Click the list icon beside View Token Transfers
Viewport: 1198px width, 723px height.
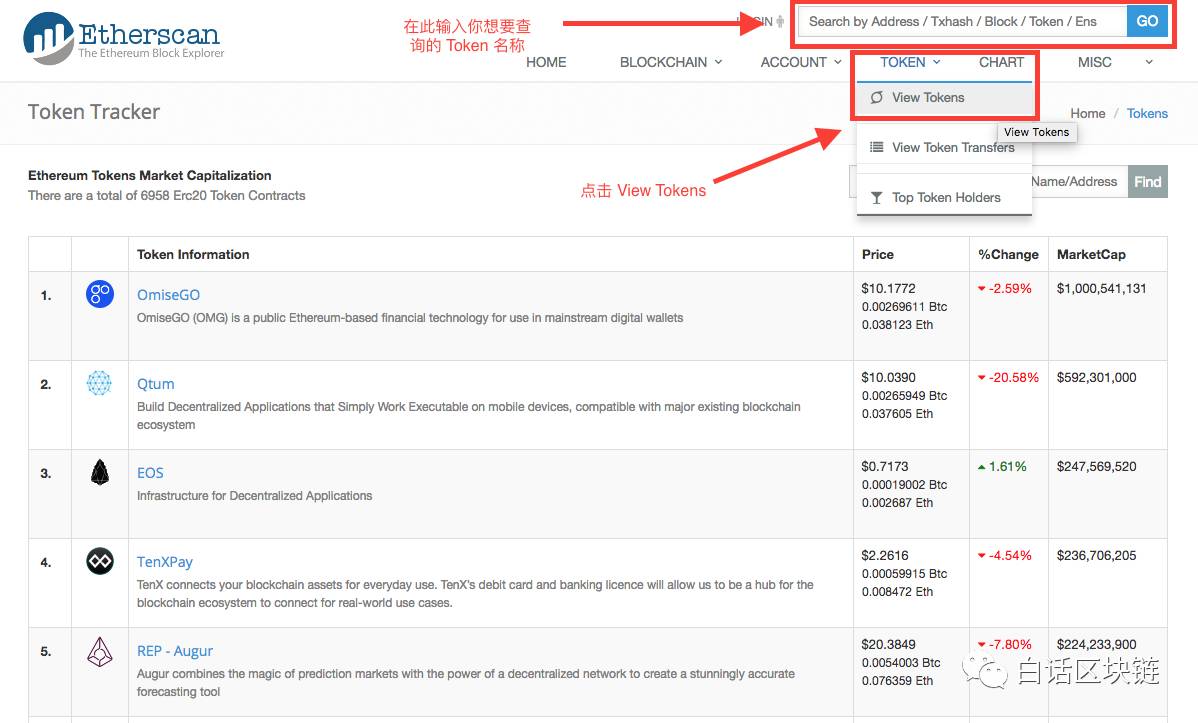[876, 148]
